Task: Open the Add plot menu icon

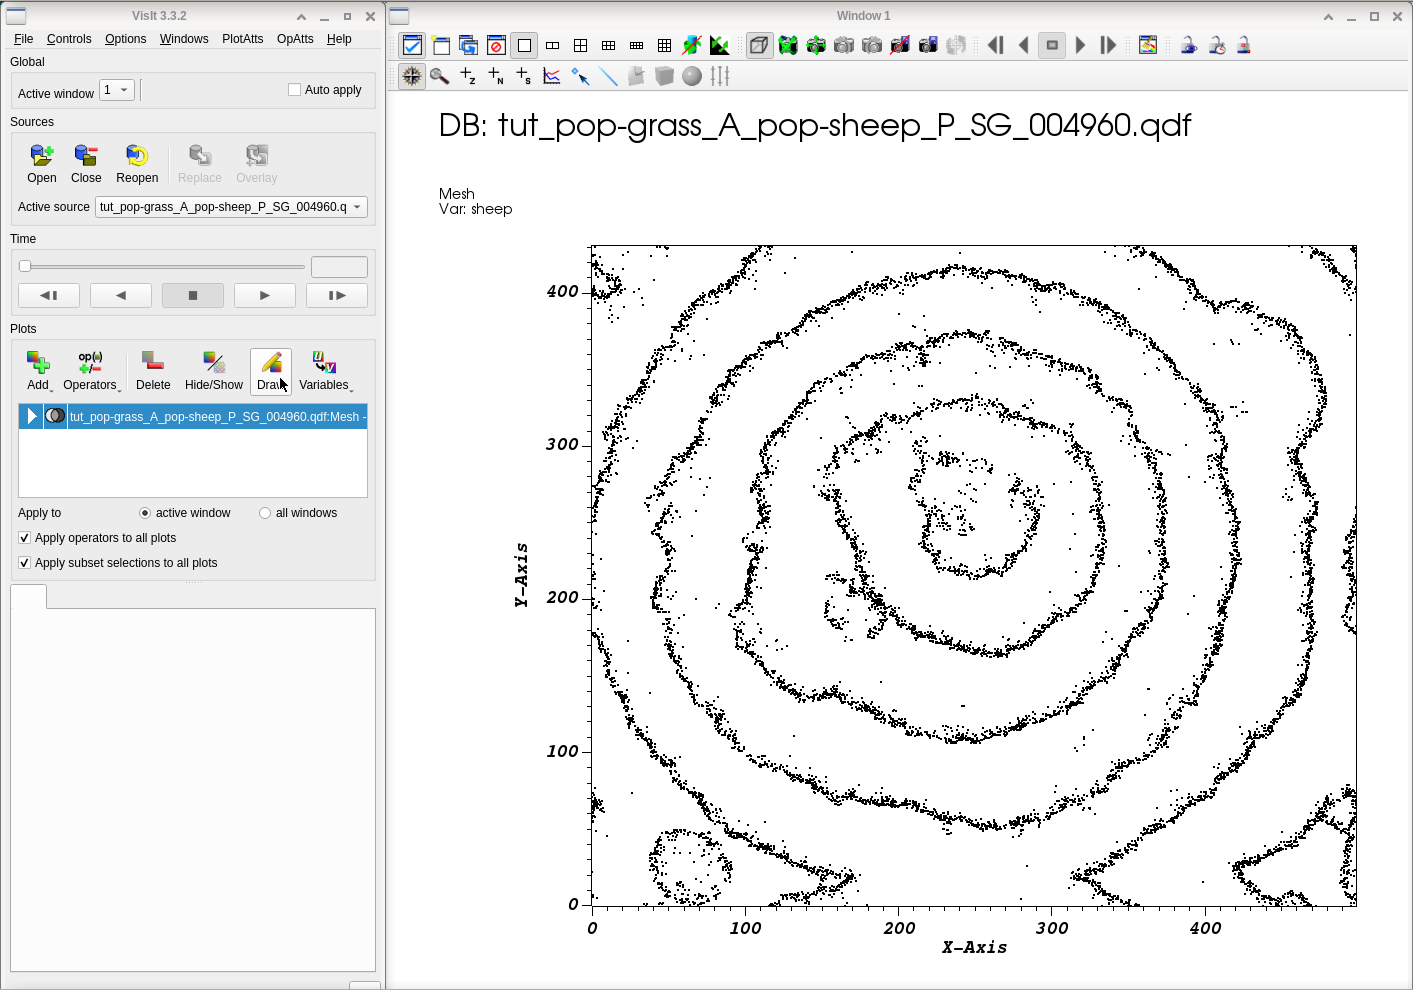Action: tap(38, 363)
